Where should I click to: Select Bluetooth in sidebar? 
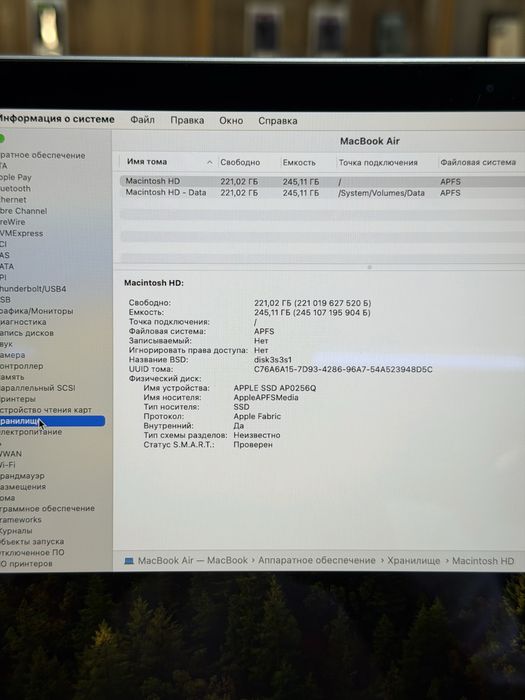pos(15,188)
